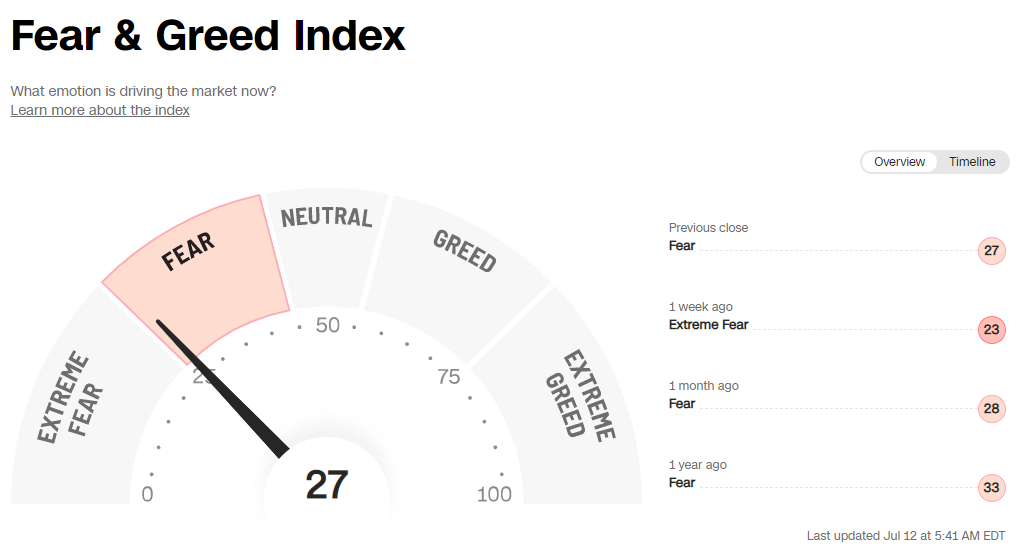
Task: Click the Fear & Greed Index heading
Action: 208,37
